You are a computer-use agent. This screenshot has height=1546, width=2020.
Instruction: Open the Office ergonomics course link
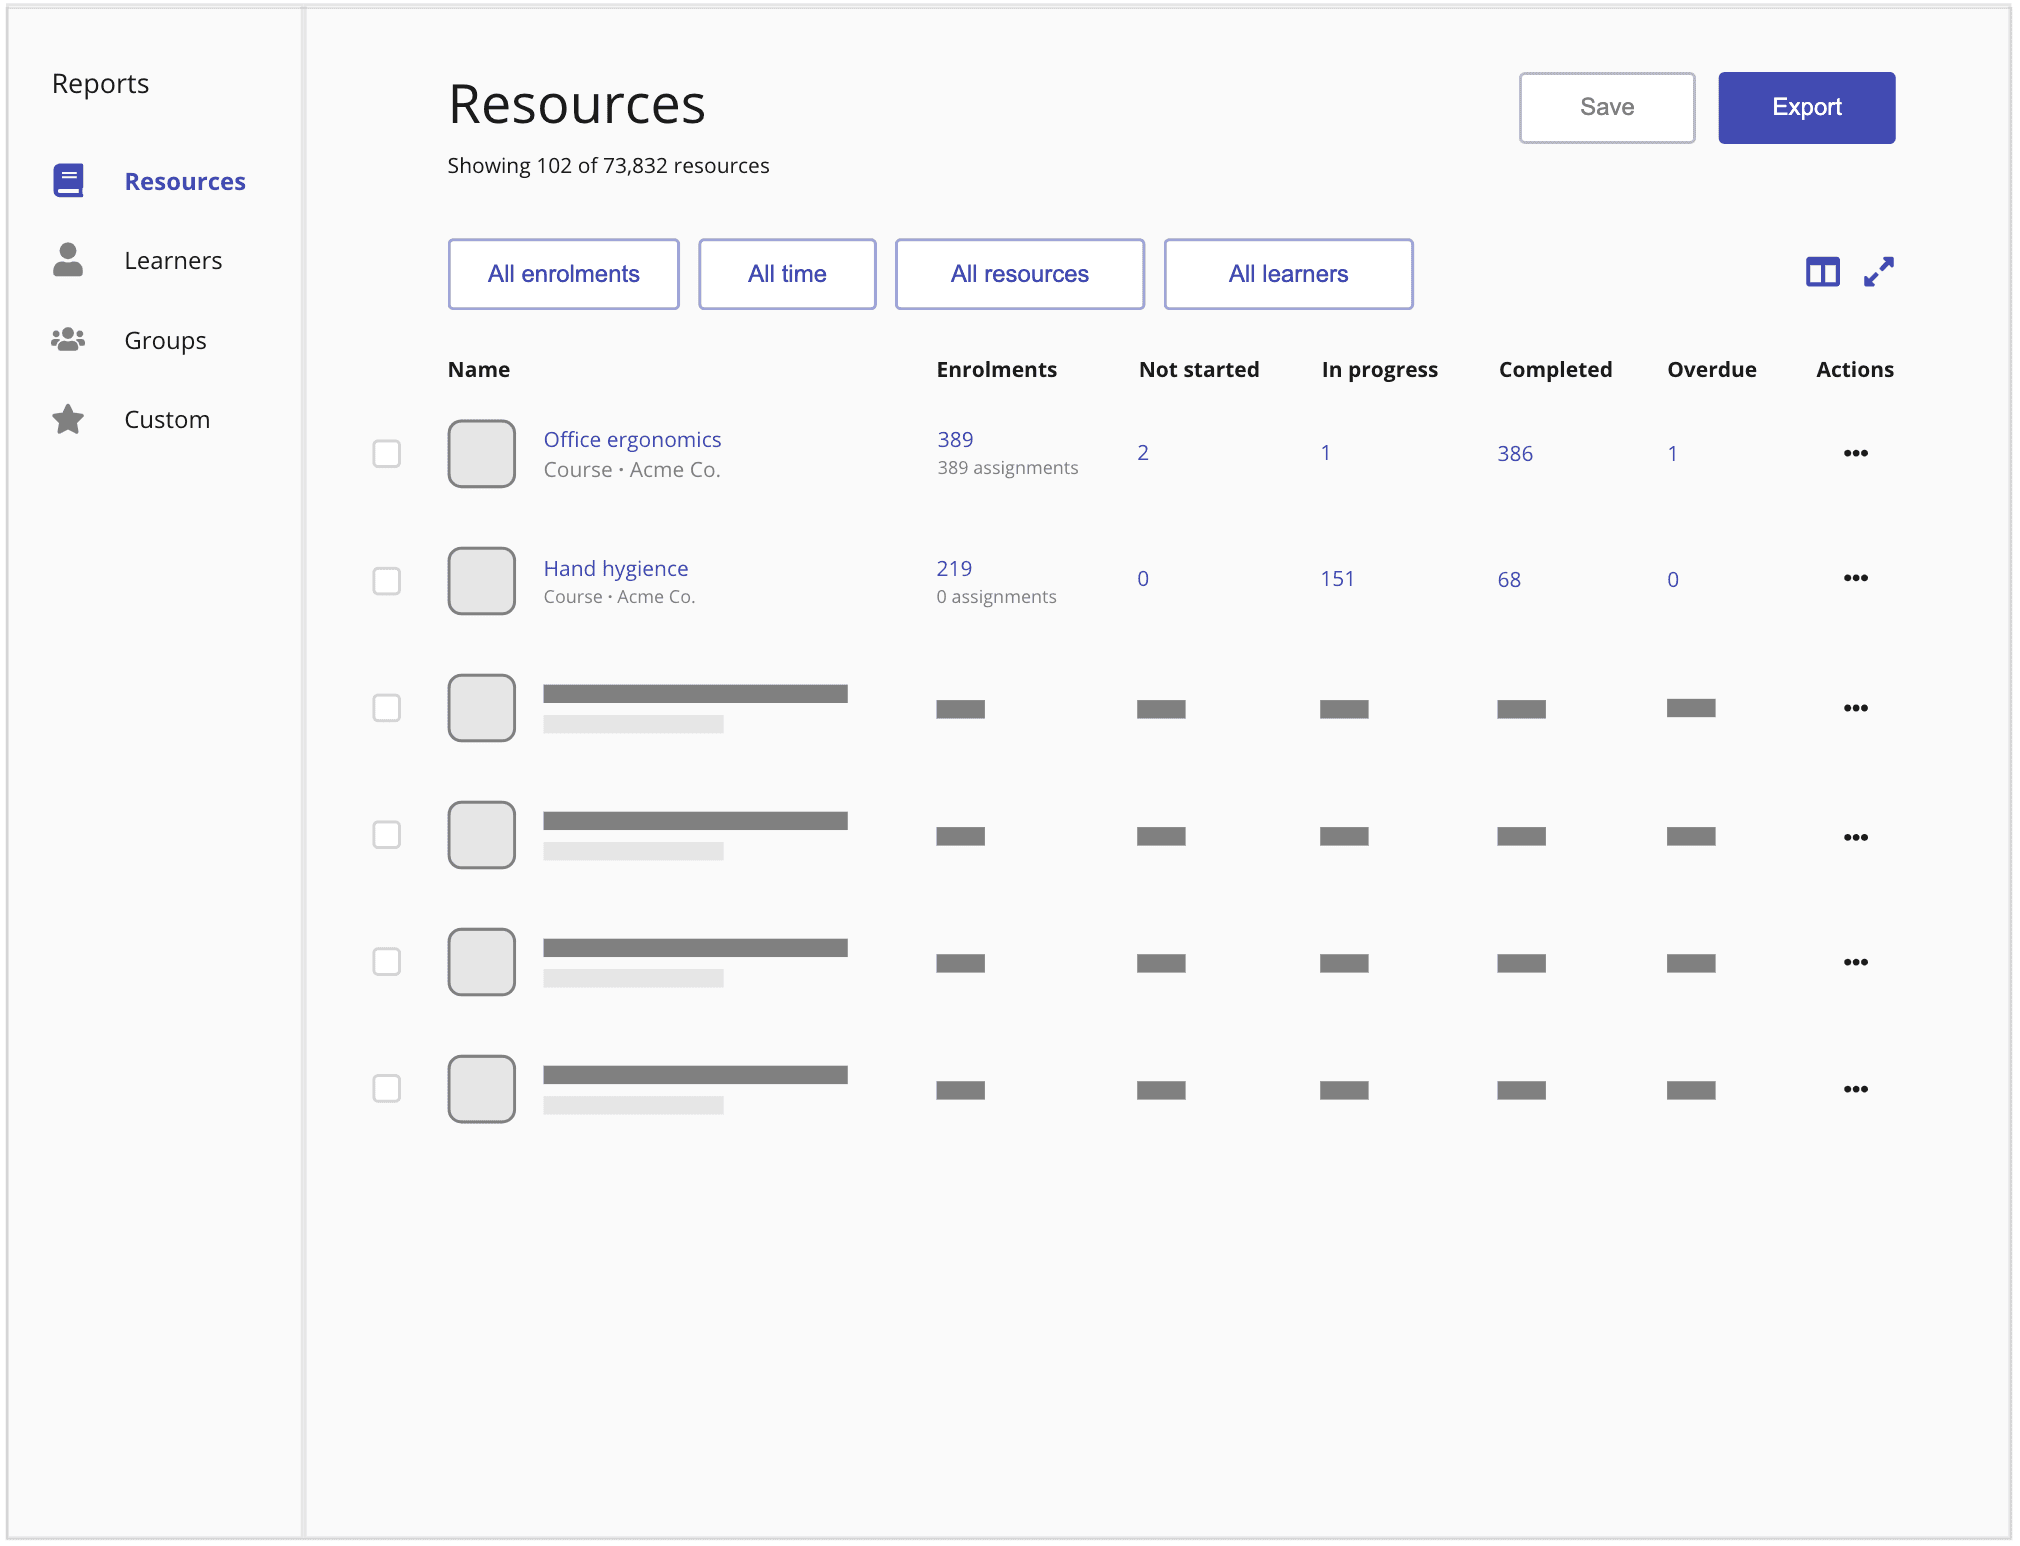632,439
